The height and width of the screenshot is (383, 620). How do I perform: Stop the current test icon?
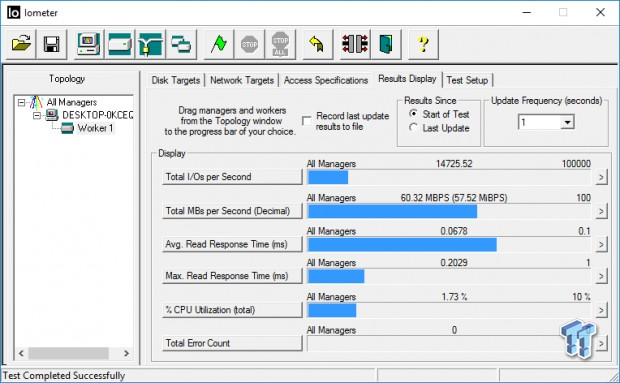249,44
